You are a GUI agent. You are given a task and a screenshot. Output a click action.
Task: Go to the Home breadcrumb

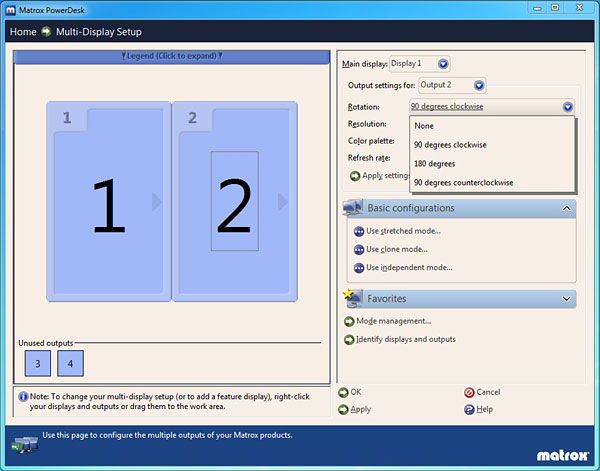tap(23, 32)
